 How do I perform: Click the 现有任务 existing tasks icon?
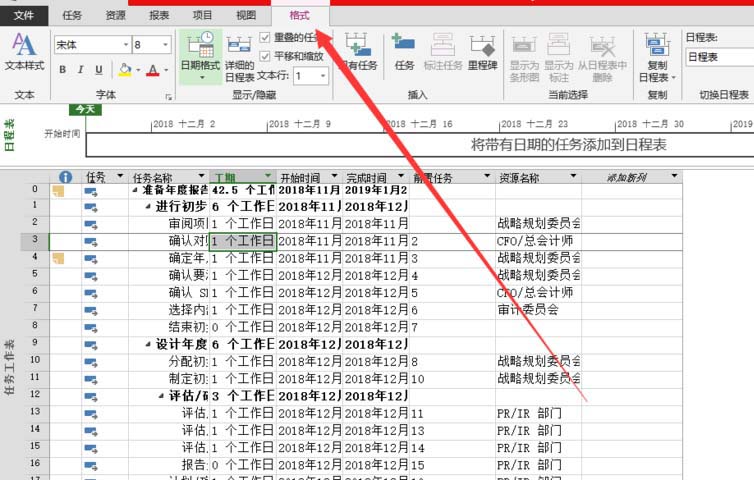(x=358, y=51)
